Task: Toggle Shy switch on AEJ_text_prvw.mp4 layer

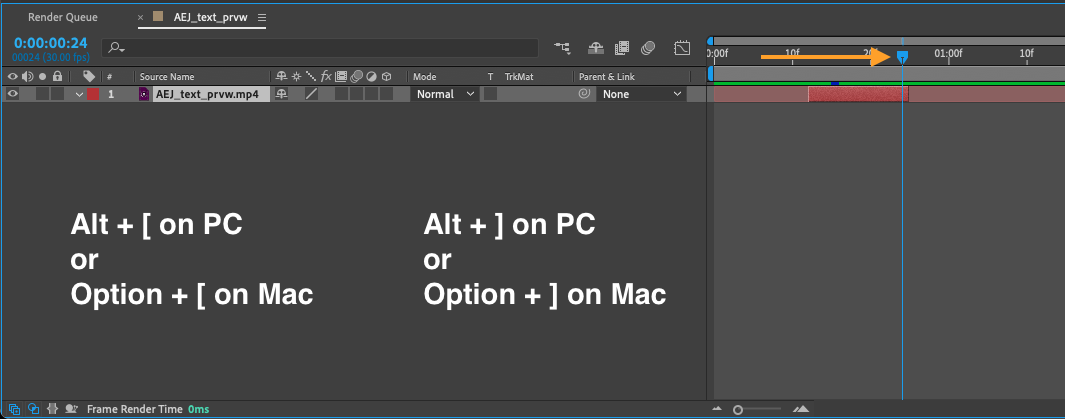Action: [x=281, y=94]
